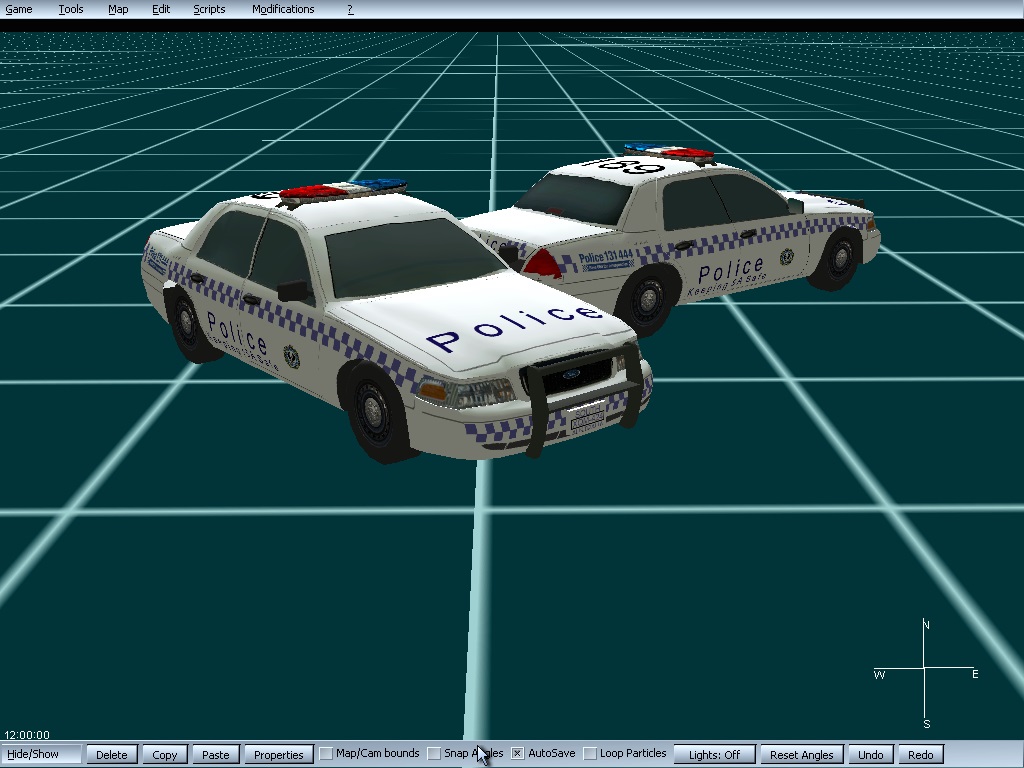Click the Paste button

216,754
